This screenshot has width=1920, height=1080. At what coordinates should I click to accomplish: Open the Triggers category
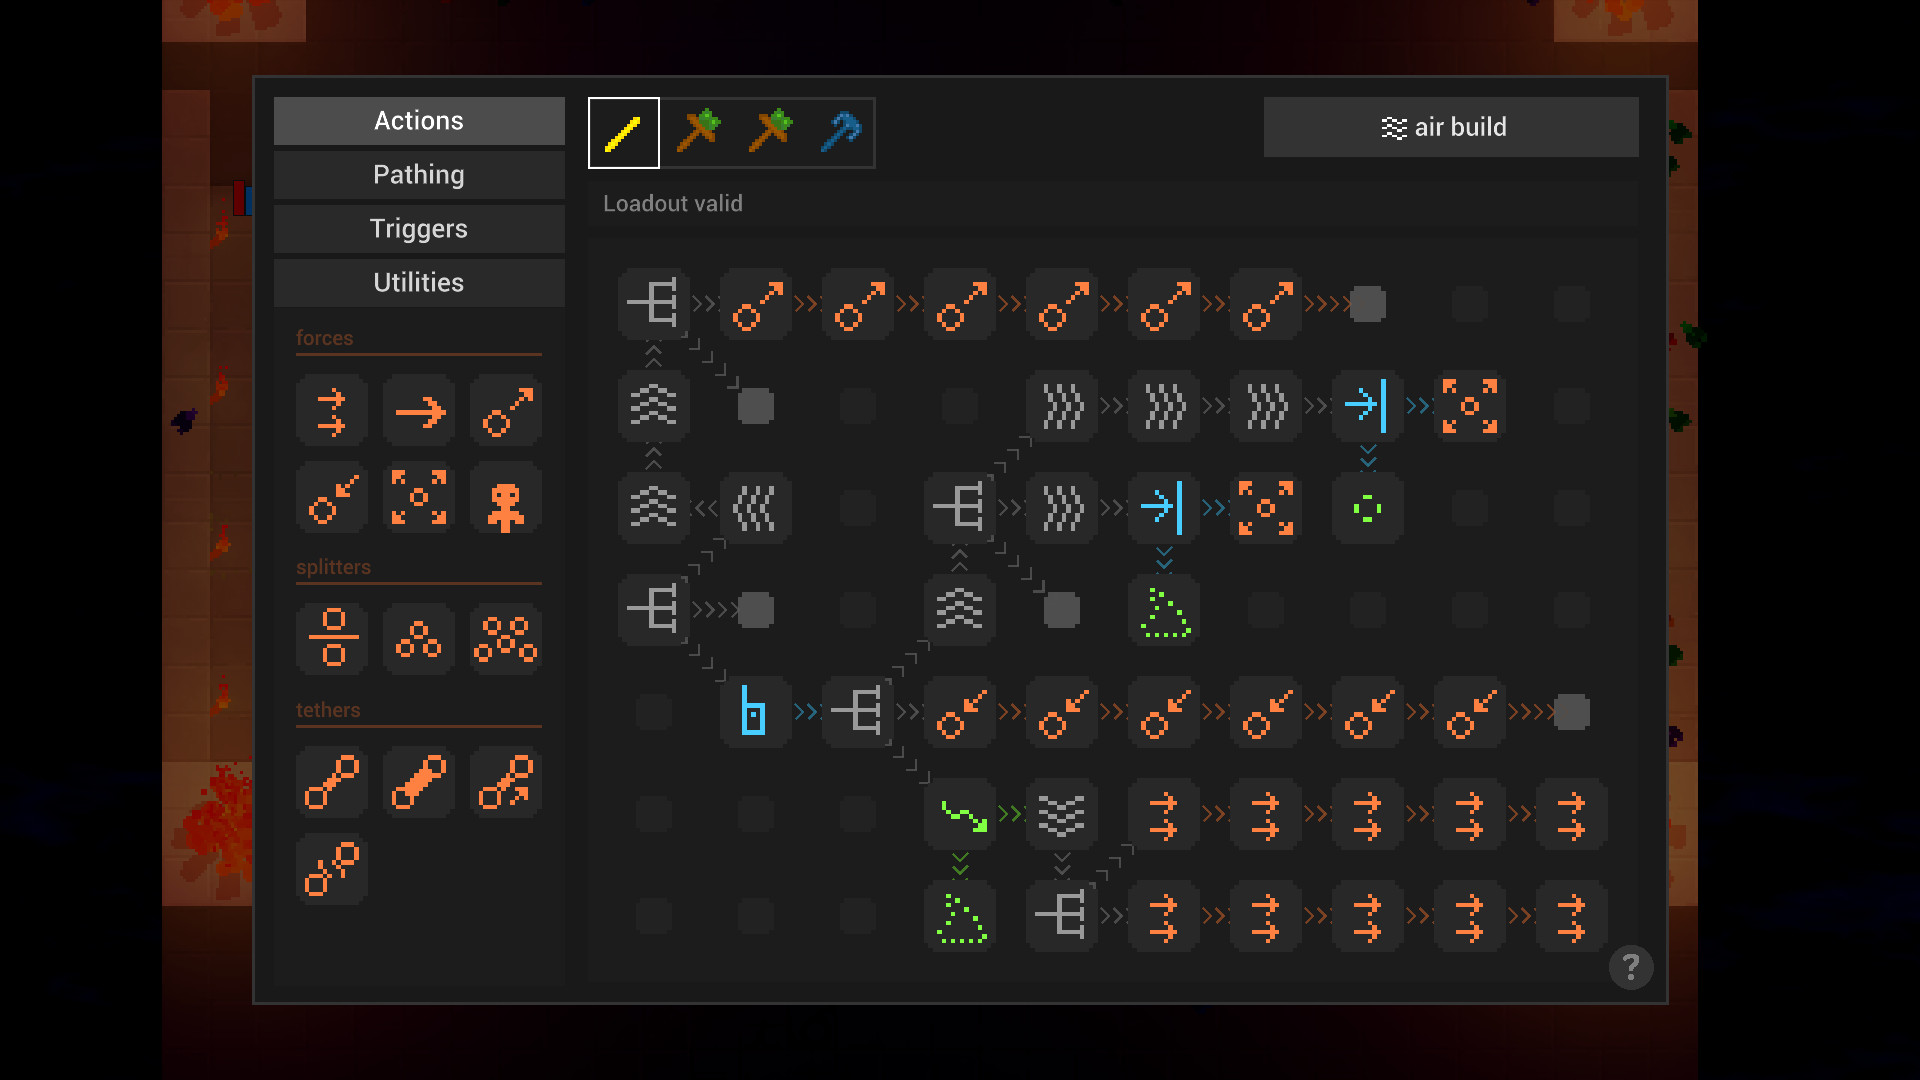click(x=418, y=228)
